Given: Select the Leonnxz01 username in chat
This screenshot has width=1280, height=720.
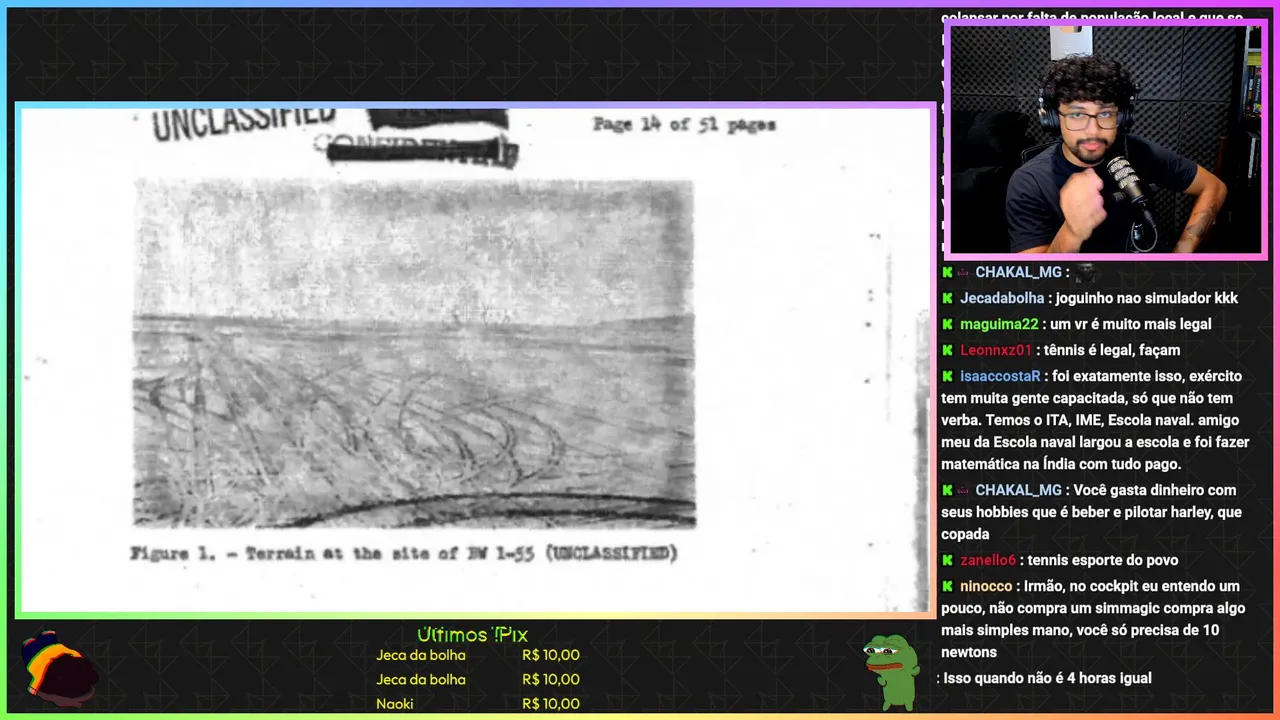Looking at the screenshot, I should coord(995,350).
